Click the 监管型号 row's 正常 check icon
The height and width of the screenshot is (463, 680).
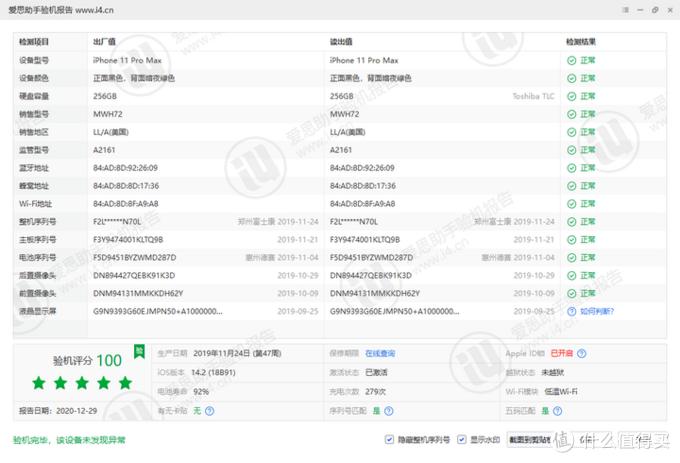[572, 150]
